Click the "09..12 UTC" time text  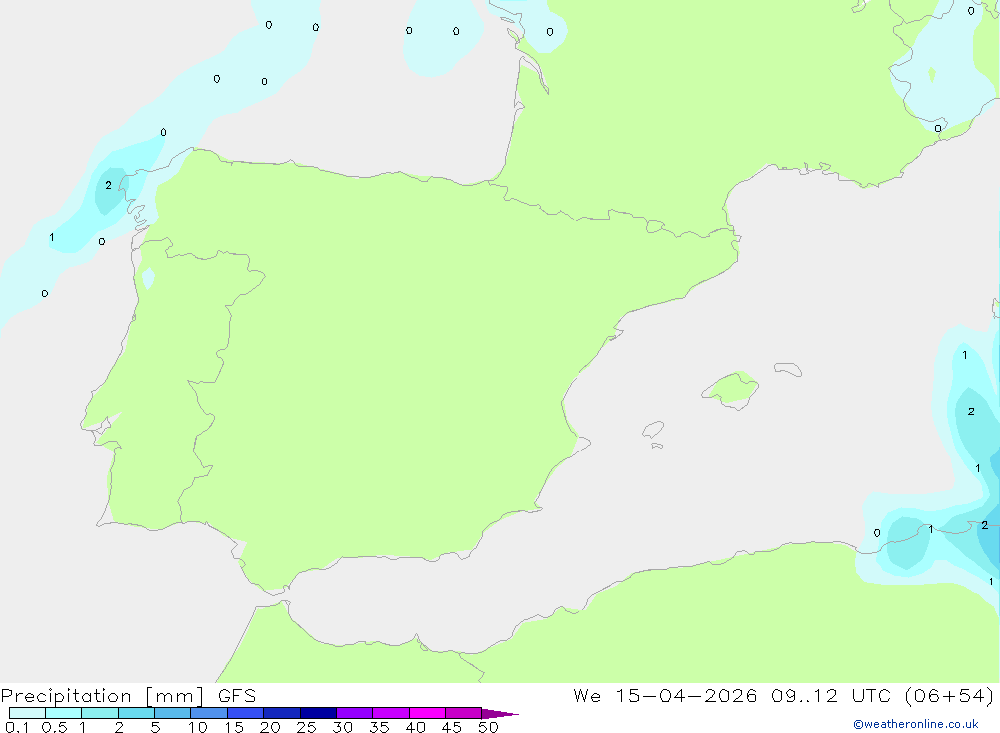click(x=830, y=695)
